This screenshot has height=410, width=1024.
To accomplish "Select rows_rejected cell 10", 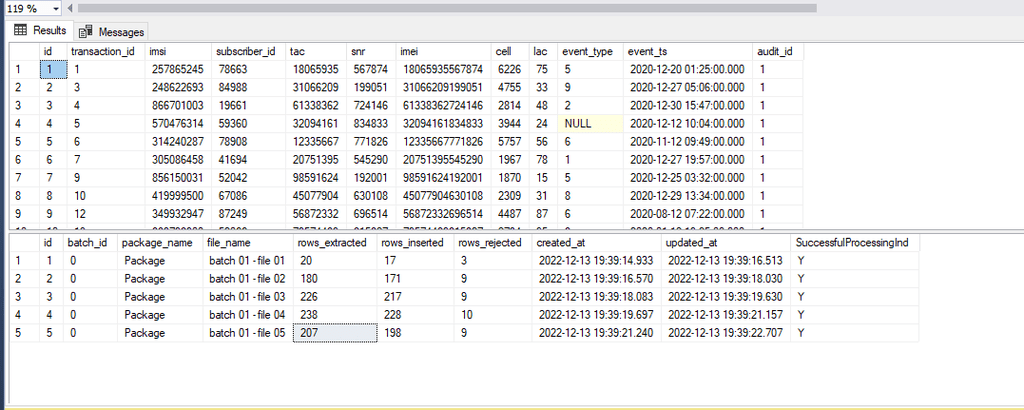I will (493, 315).
